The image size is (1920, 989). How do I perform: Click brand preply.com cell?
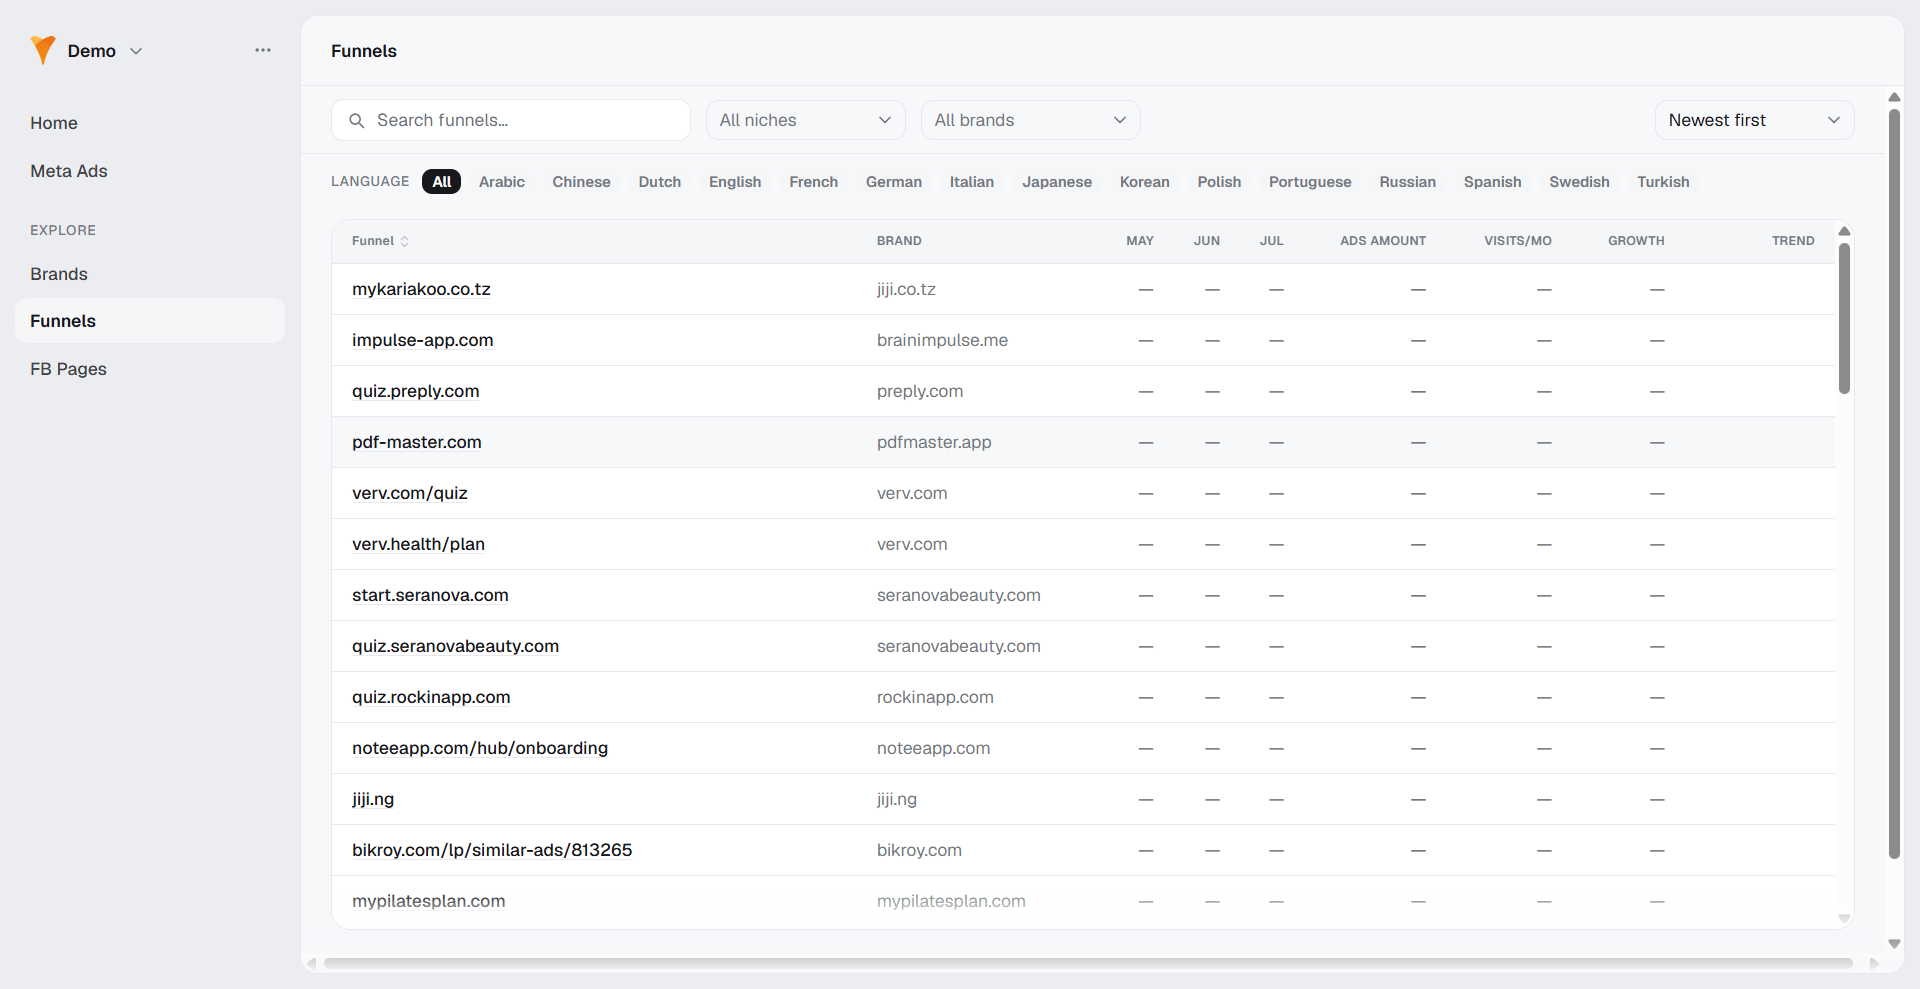920,391
